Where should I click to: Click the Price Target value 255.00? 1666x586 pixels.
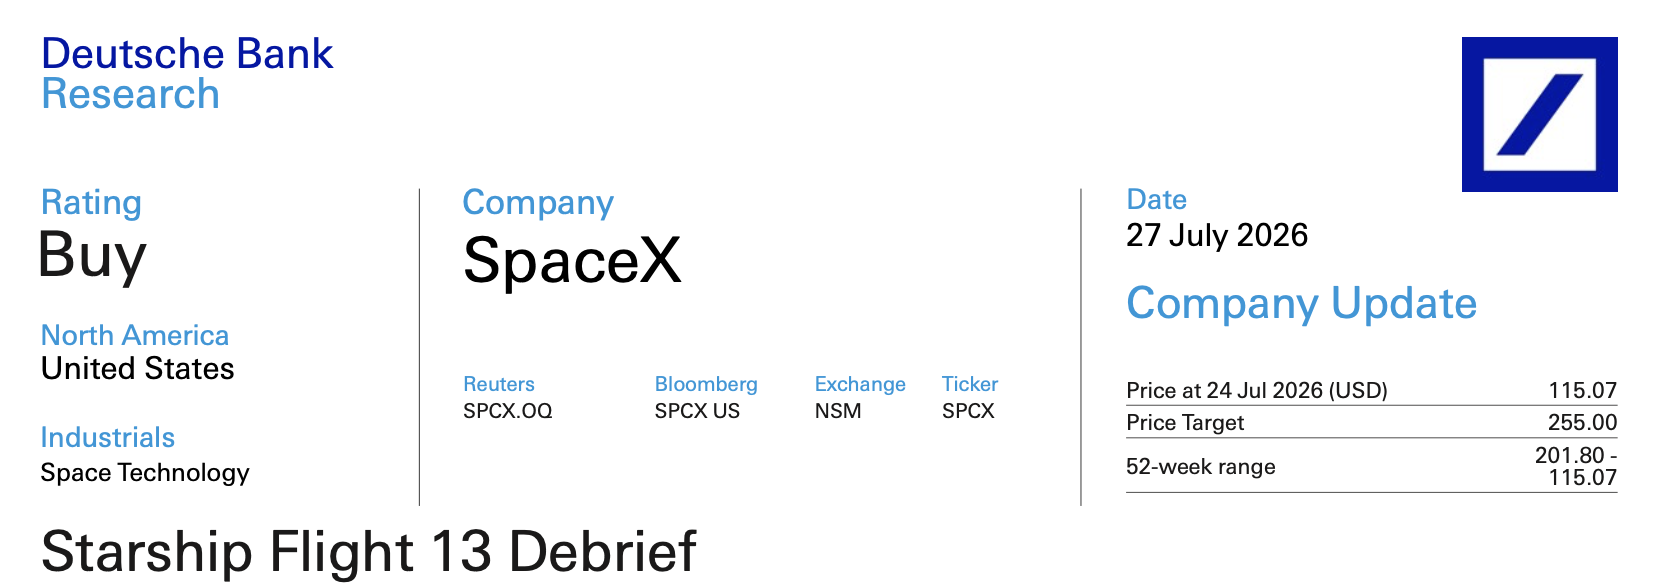coord(1582,422)
